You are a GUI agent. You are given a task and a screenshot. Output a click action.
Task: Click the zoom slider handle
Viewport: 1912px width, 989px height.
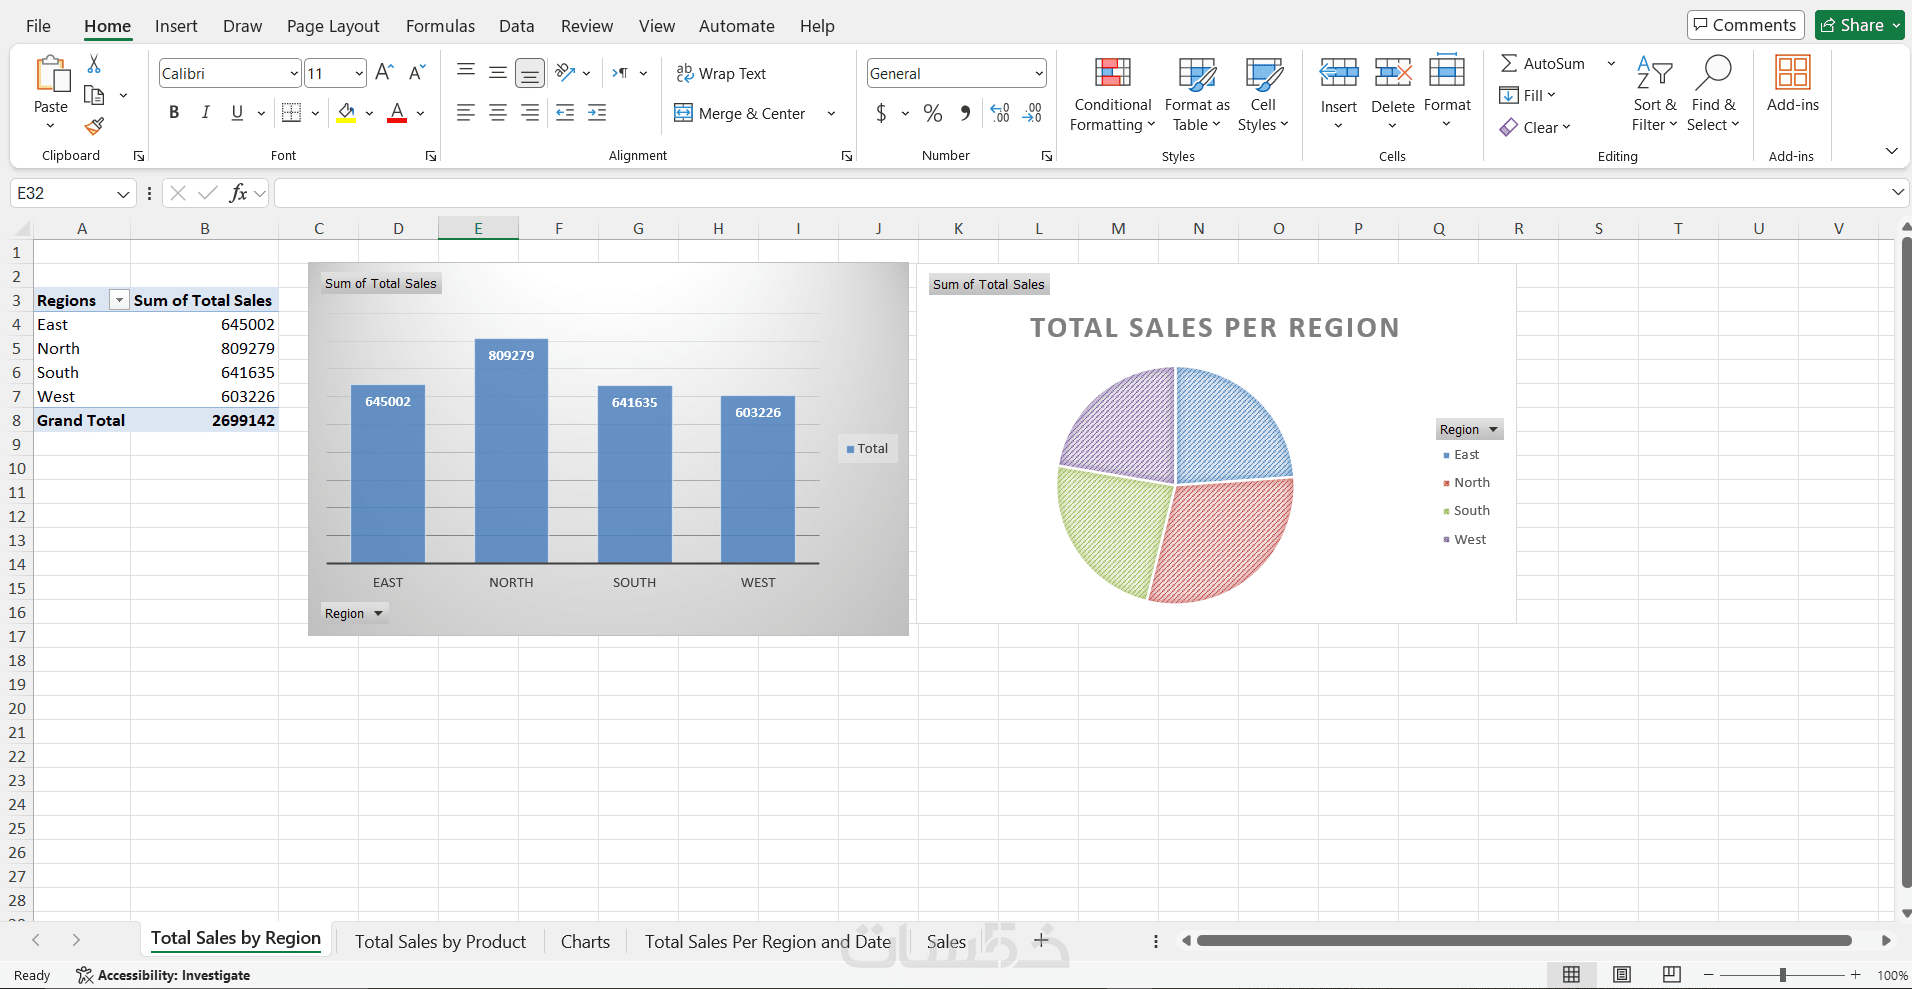click(x=1782, y=975)
